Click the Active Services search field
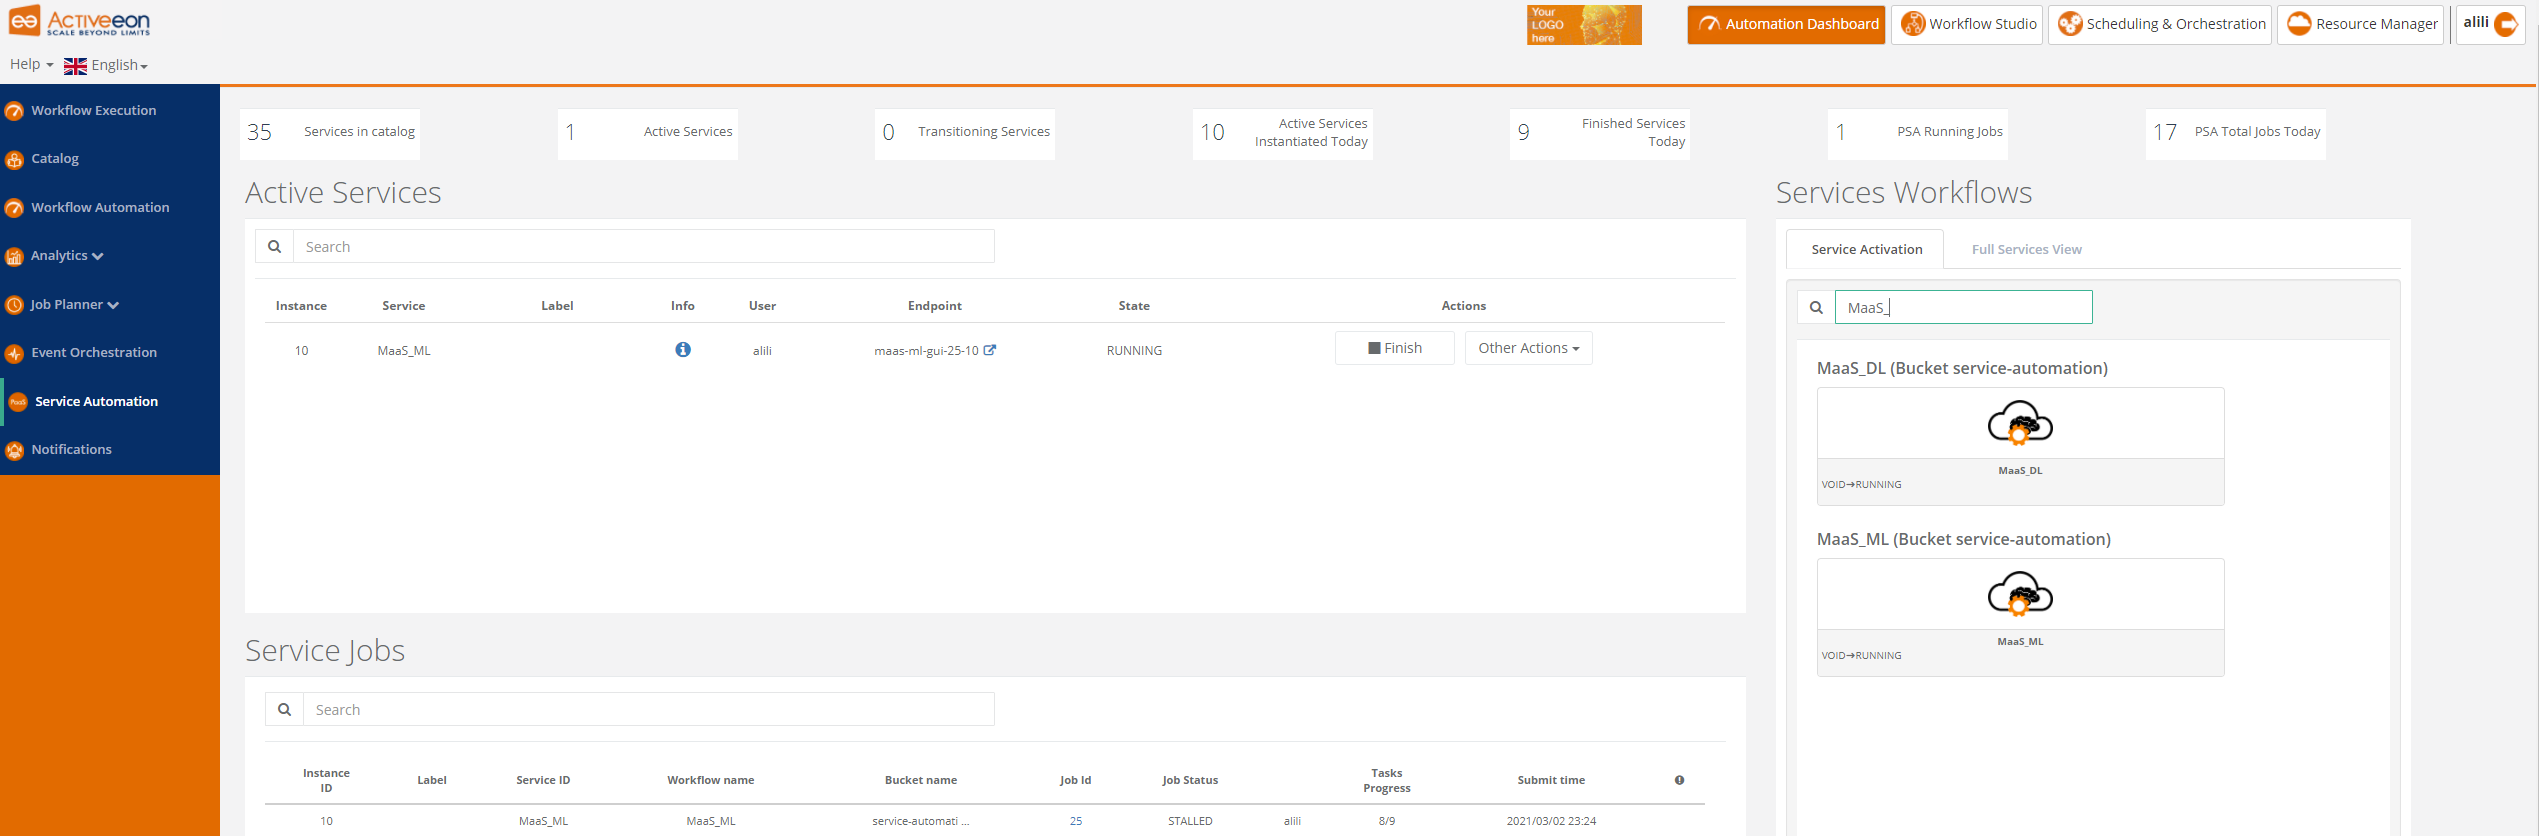The width and height of the screenshot is (2539, 836). click(x=644, y=246)
